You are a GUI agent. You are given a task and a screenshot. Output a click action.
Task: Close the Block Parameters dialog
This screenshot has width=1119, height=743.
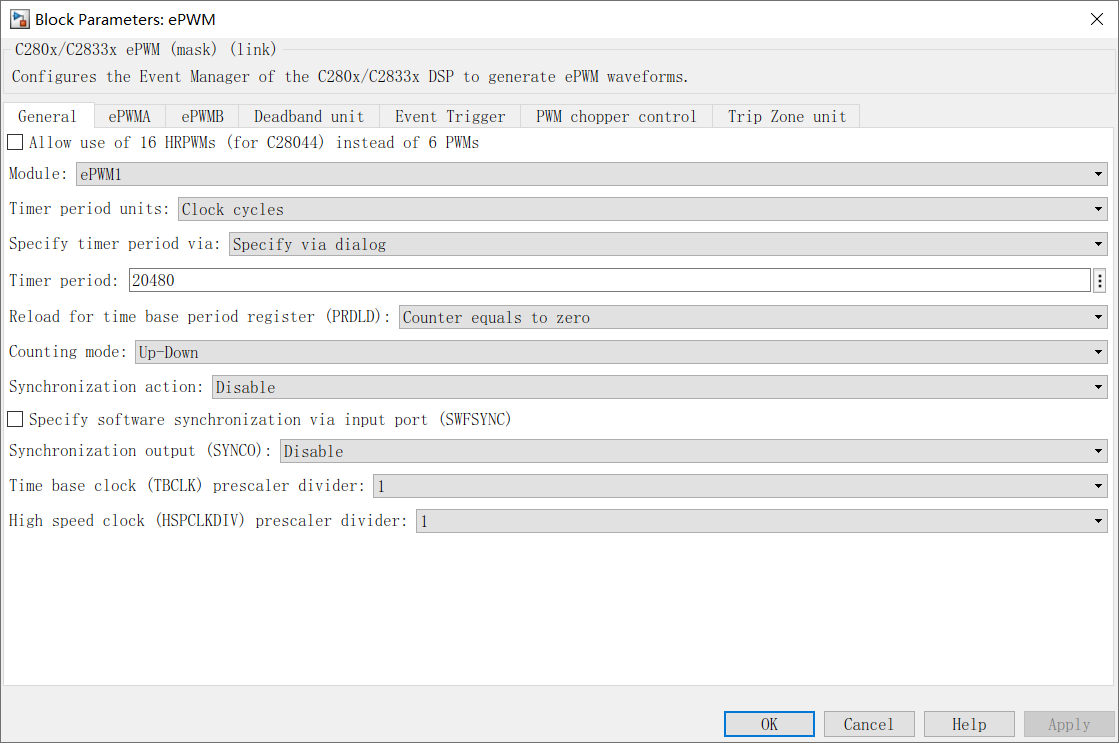pyautogui.click(x=1097, y=19)
